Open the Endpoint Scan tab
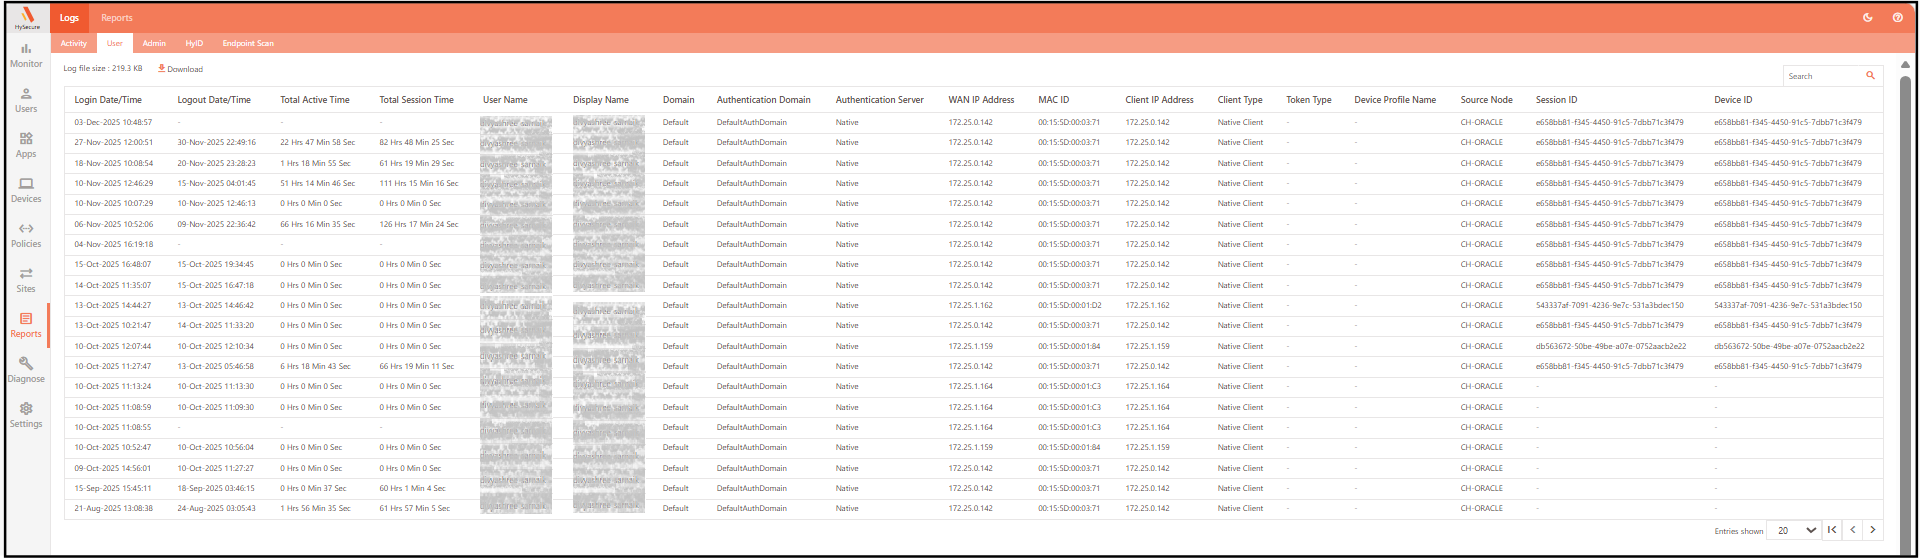1920x558 pixels. (x=248, y=43)
